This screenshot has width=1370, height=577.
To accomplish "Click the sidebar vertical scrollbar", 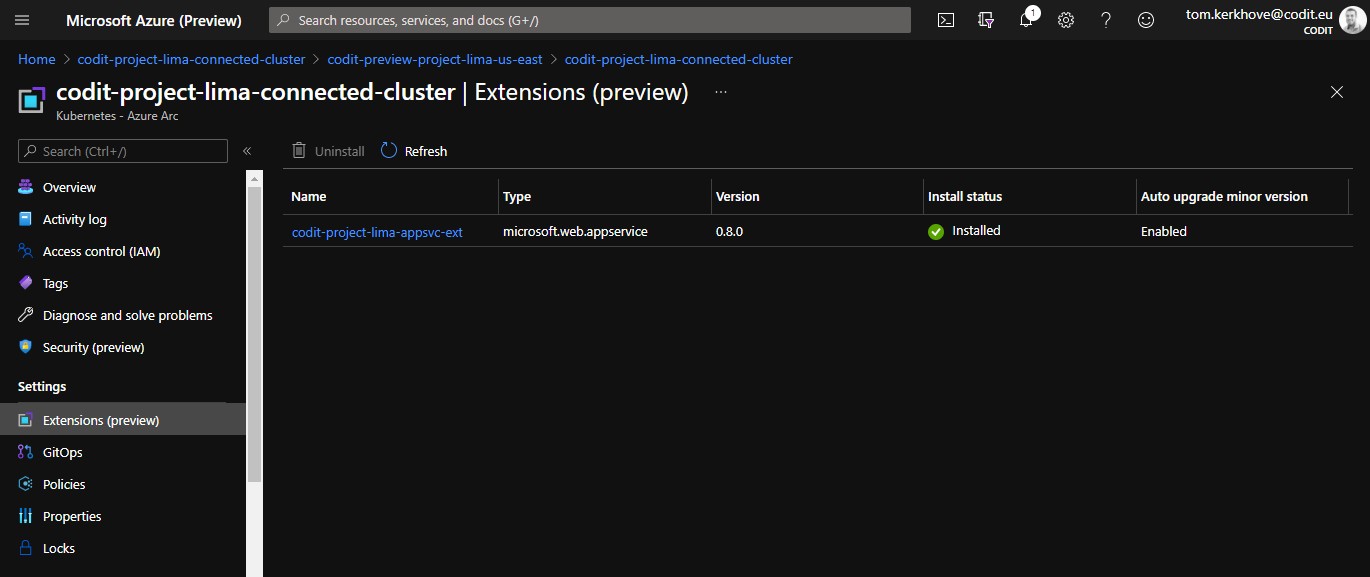I will point(254,330).
